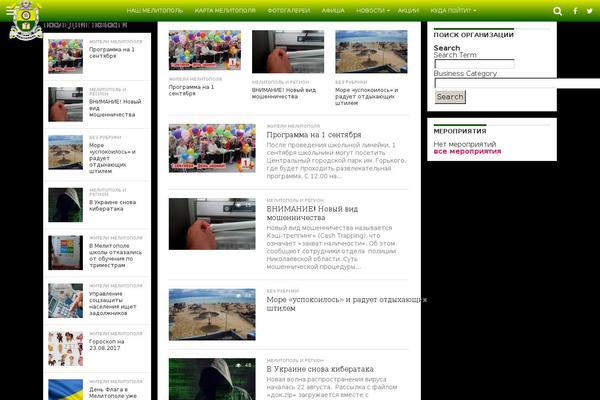Click the Search button
The height and width of the screenshot is (400, 600).
[450, 97]
